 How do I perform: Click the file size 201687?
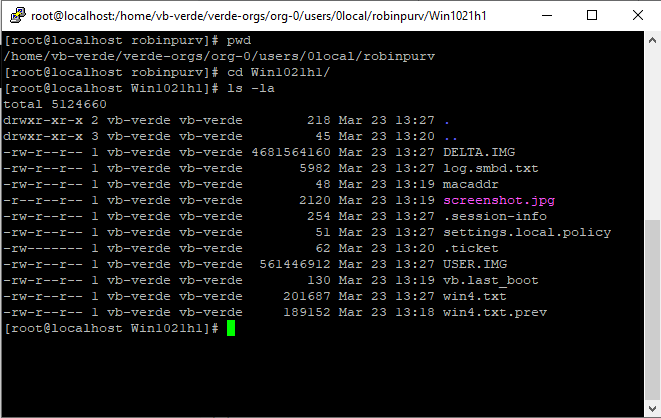pos(306,296)
